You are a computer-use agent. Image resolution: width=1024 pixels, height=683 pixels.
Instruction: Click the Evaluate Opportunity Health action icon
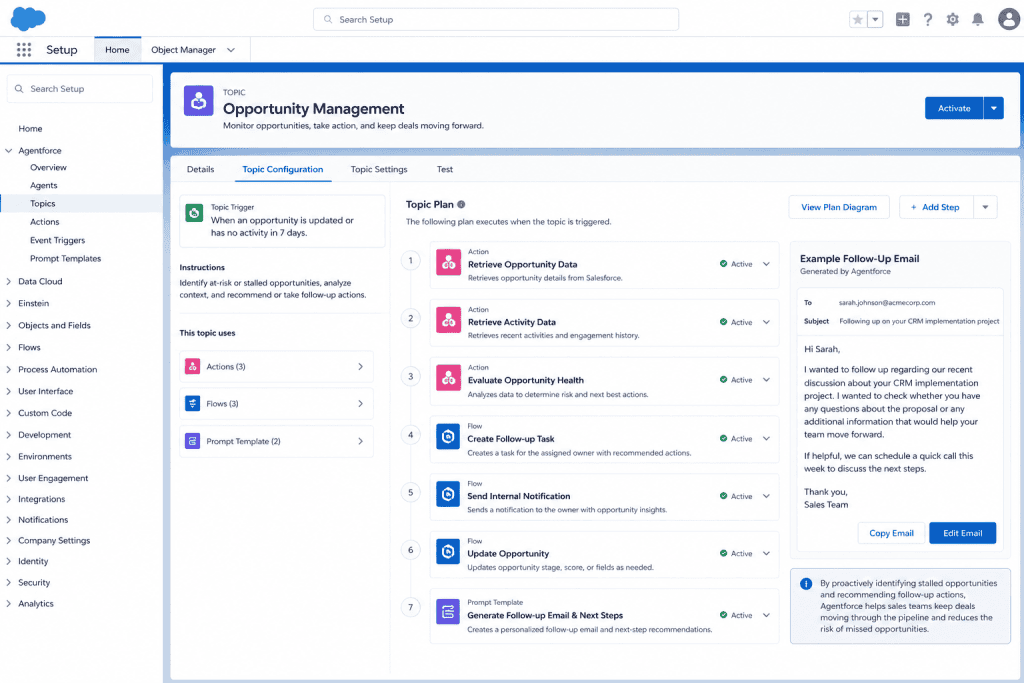[x=449, y=378]
